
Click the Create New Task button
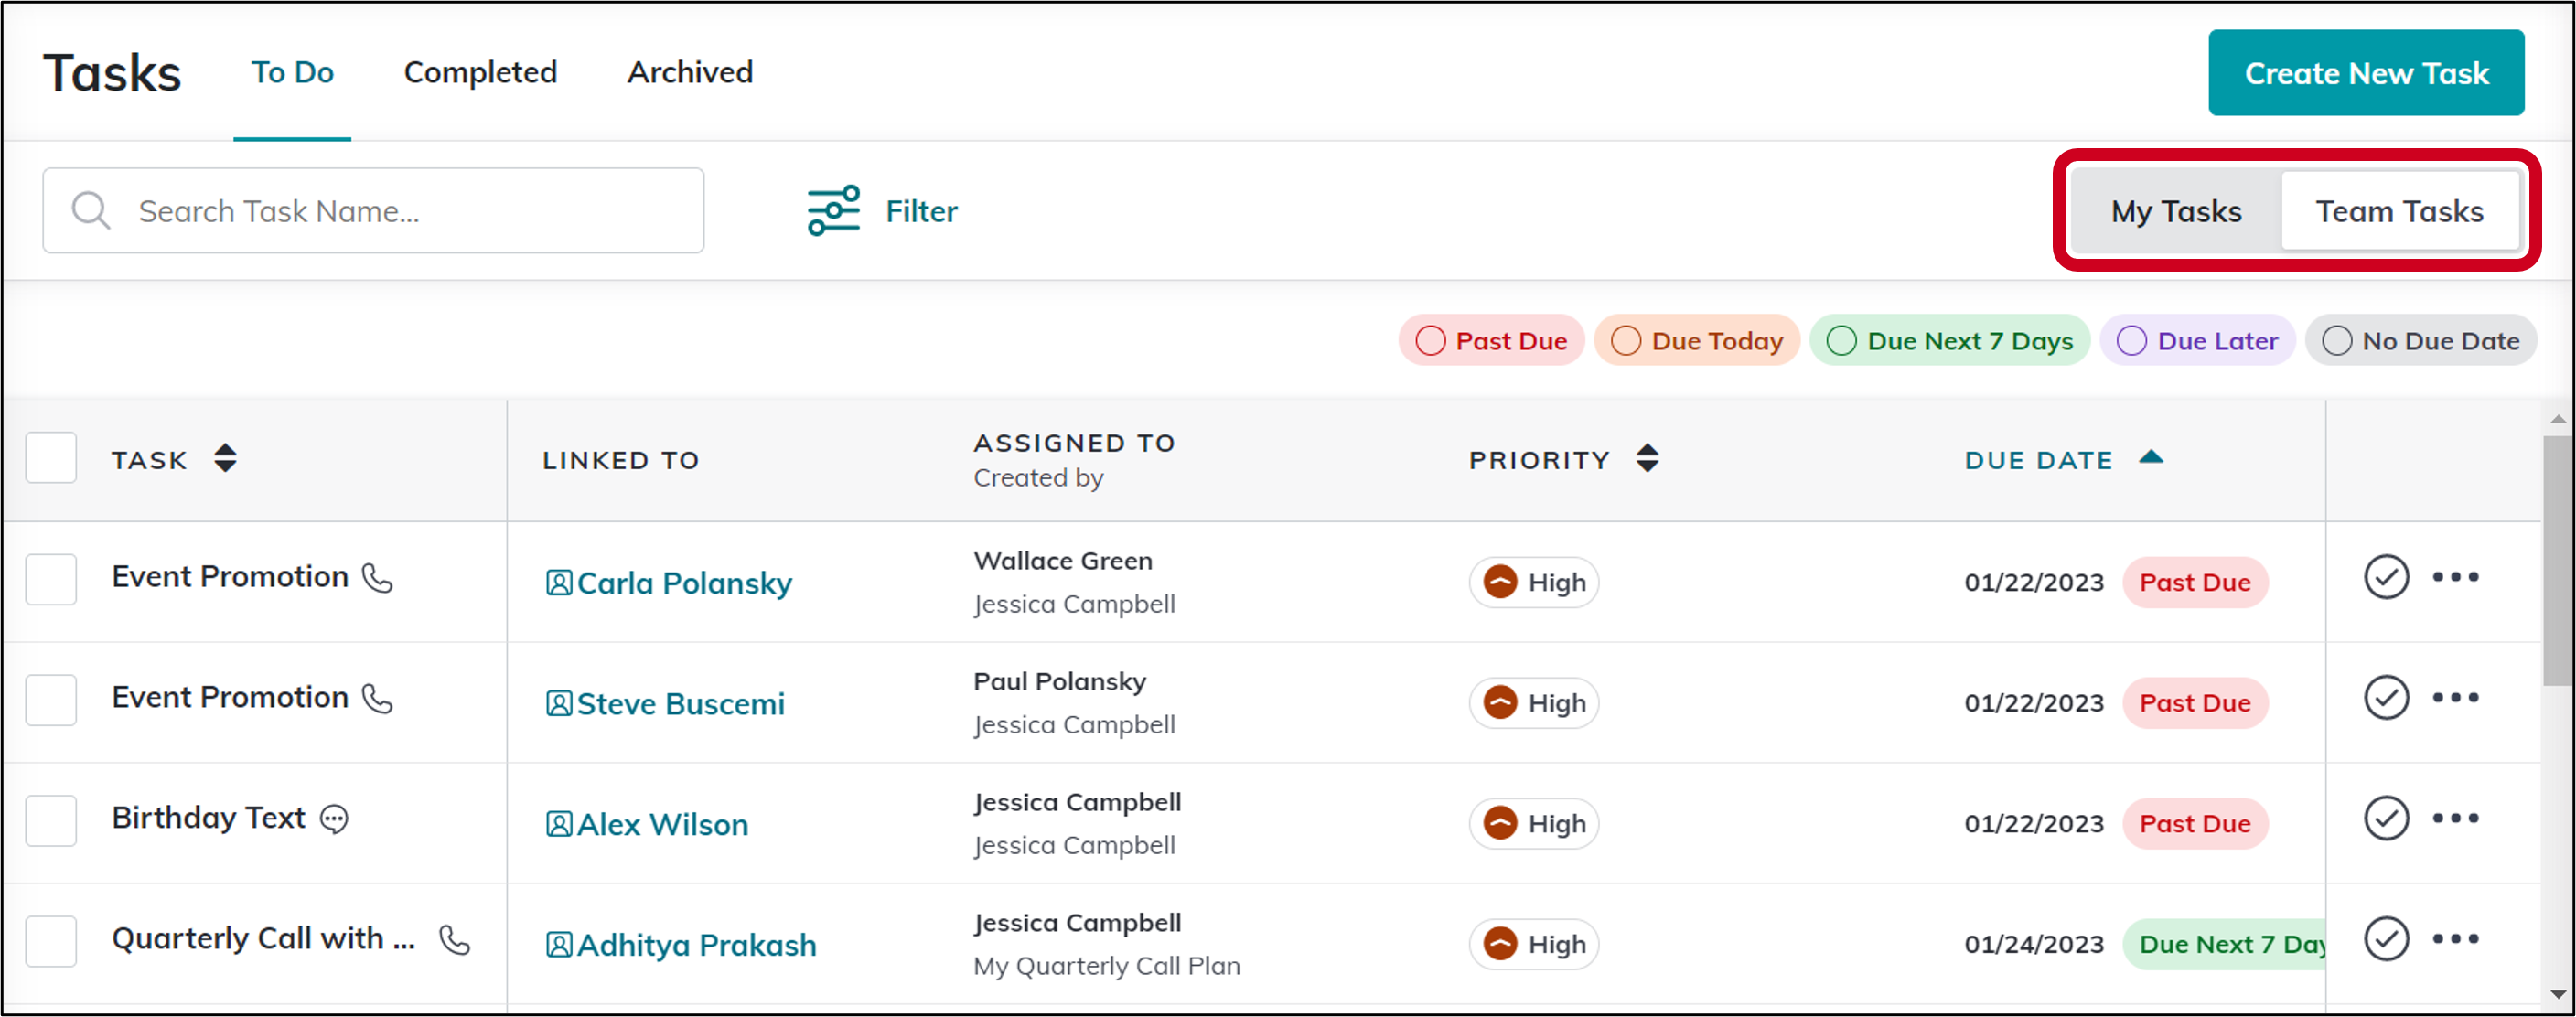pos(2366,72)
